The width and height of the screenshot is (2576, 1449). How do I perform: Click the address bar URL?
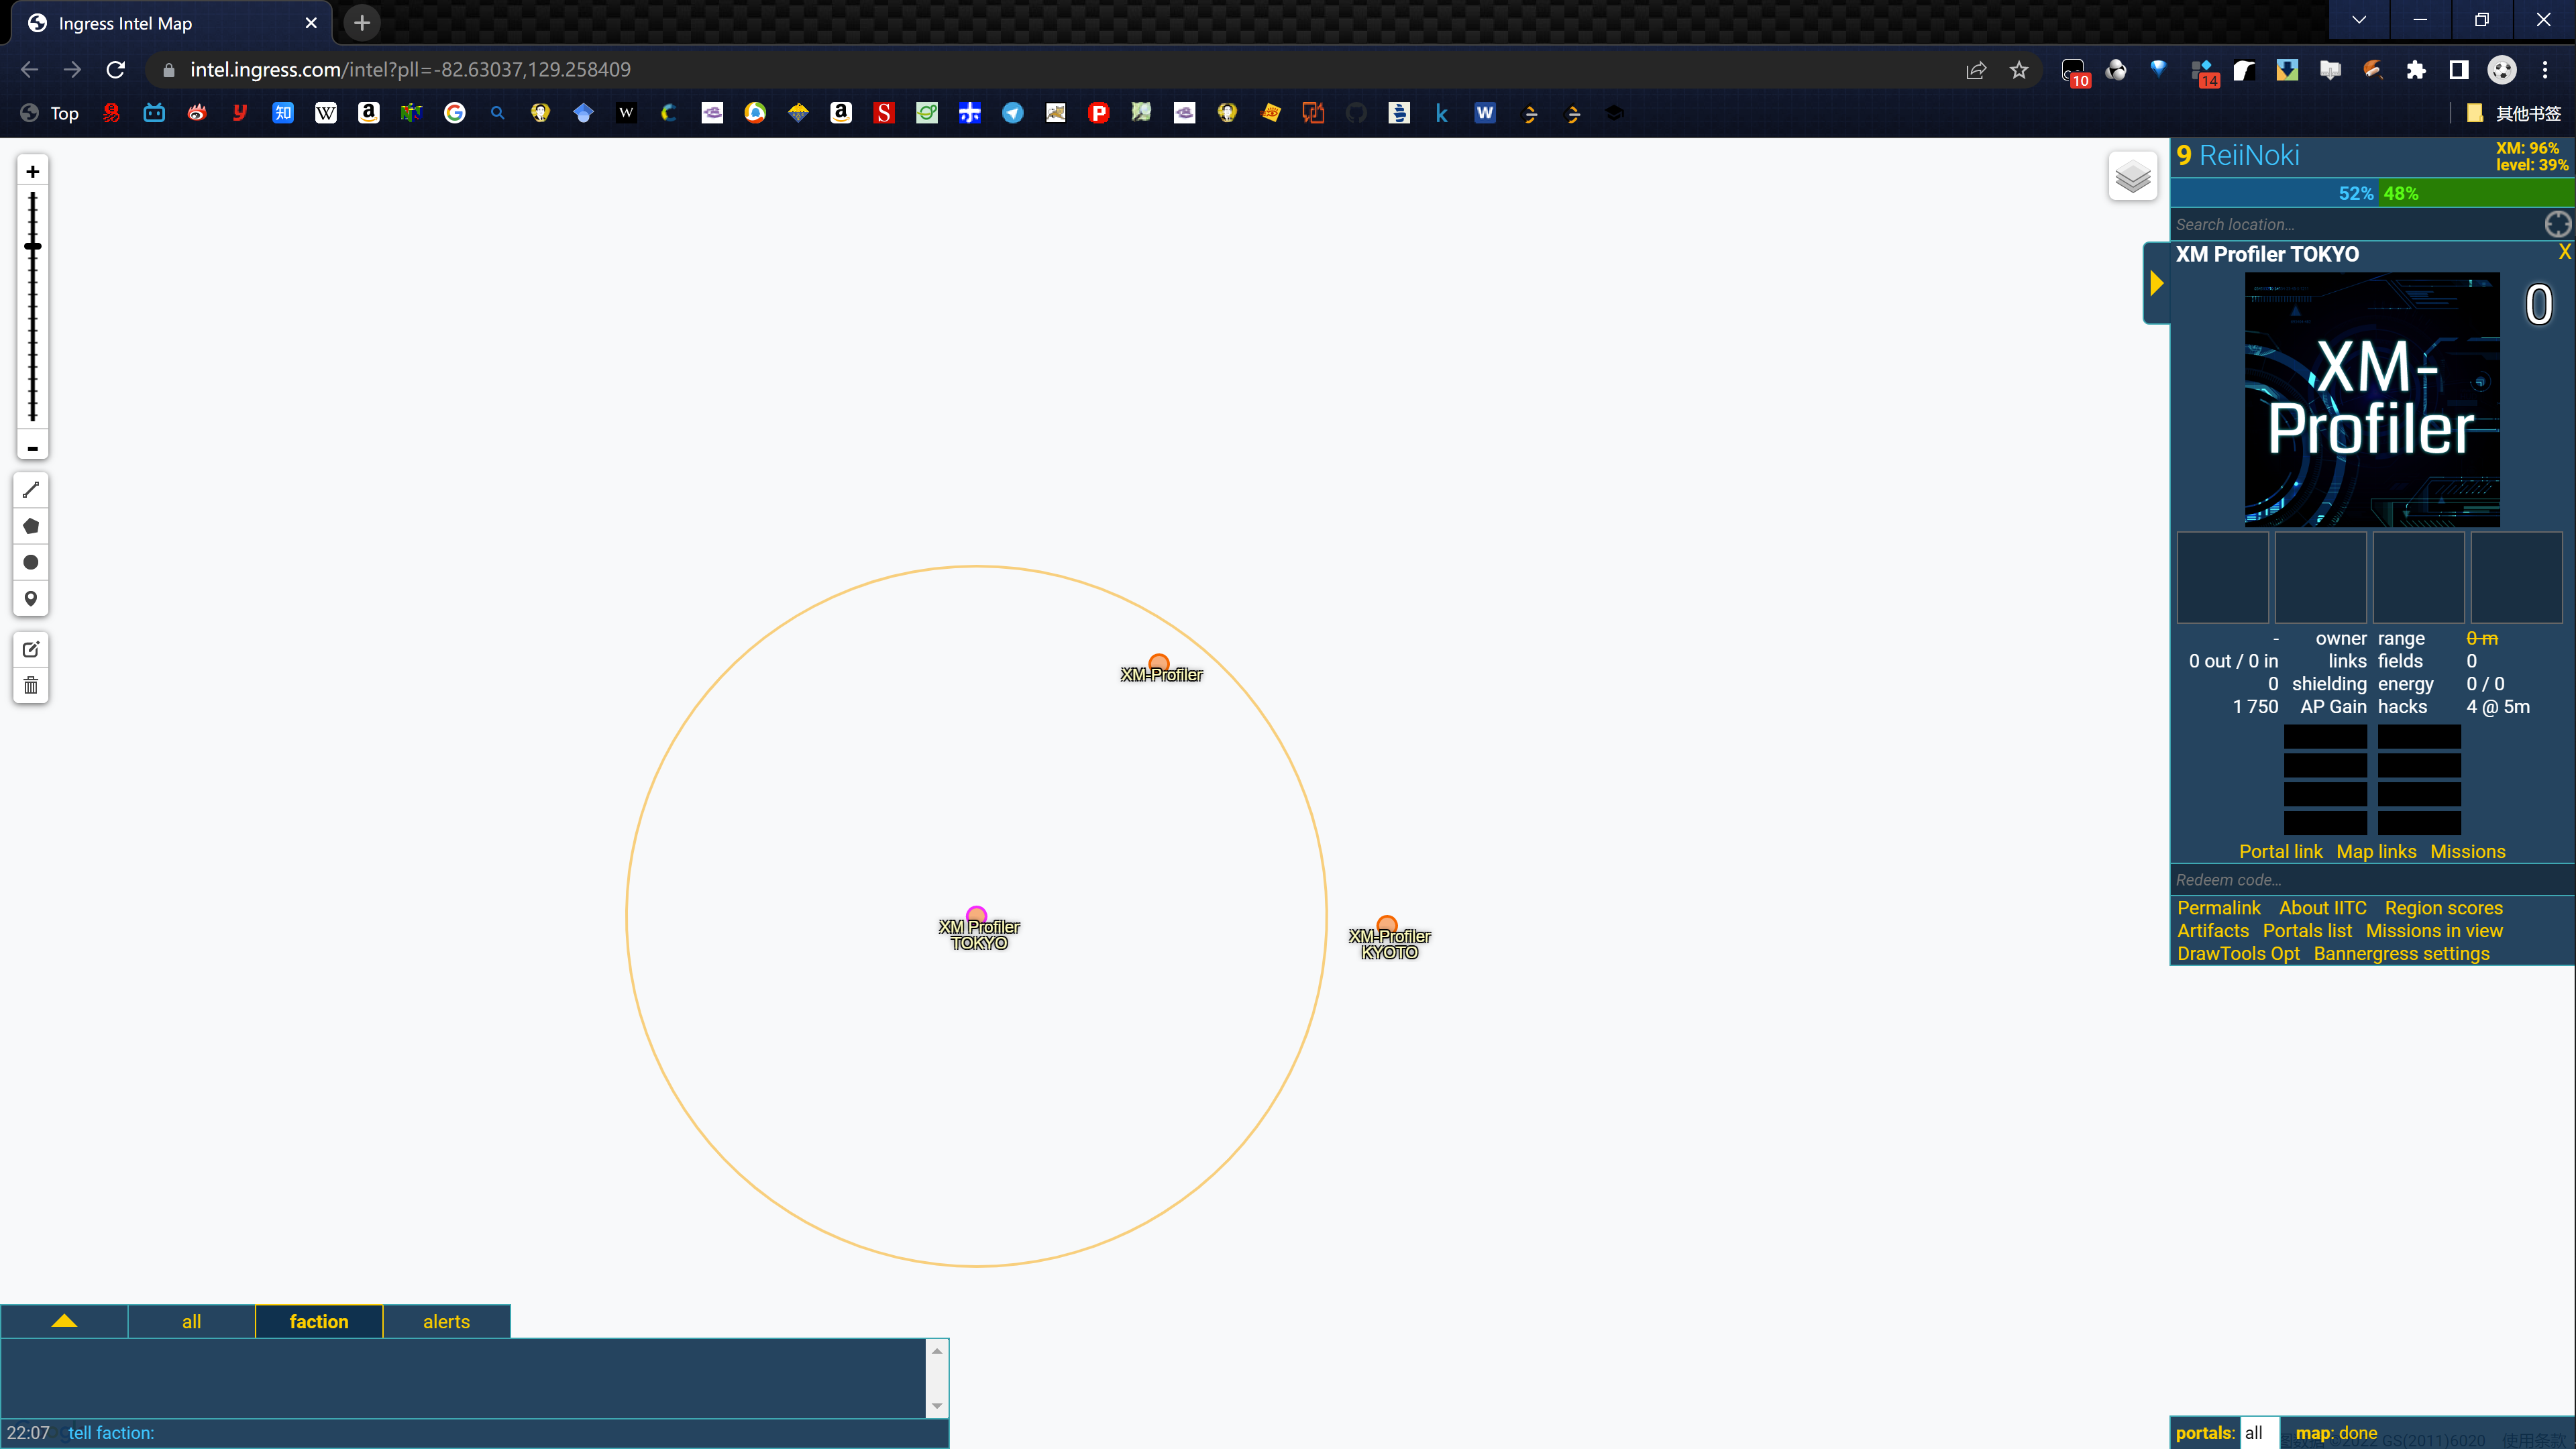pos(410,70)
